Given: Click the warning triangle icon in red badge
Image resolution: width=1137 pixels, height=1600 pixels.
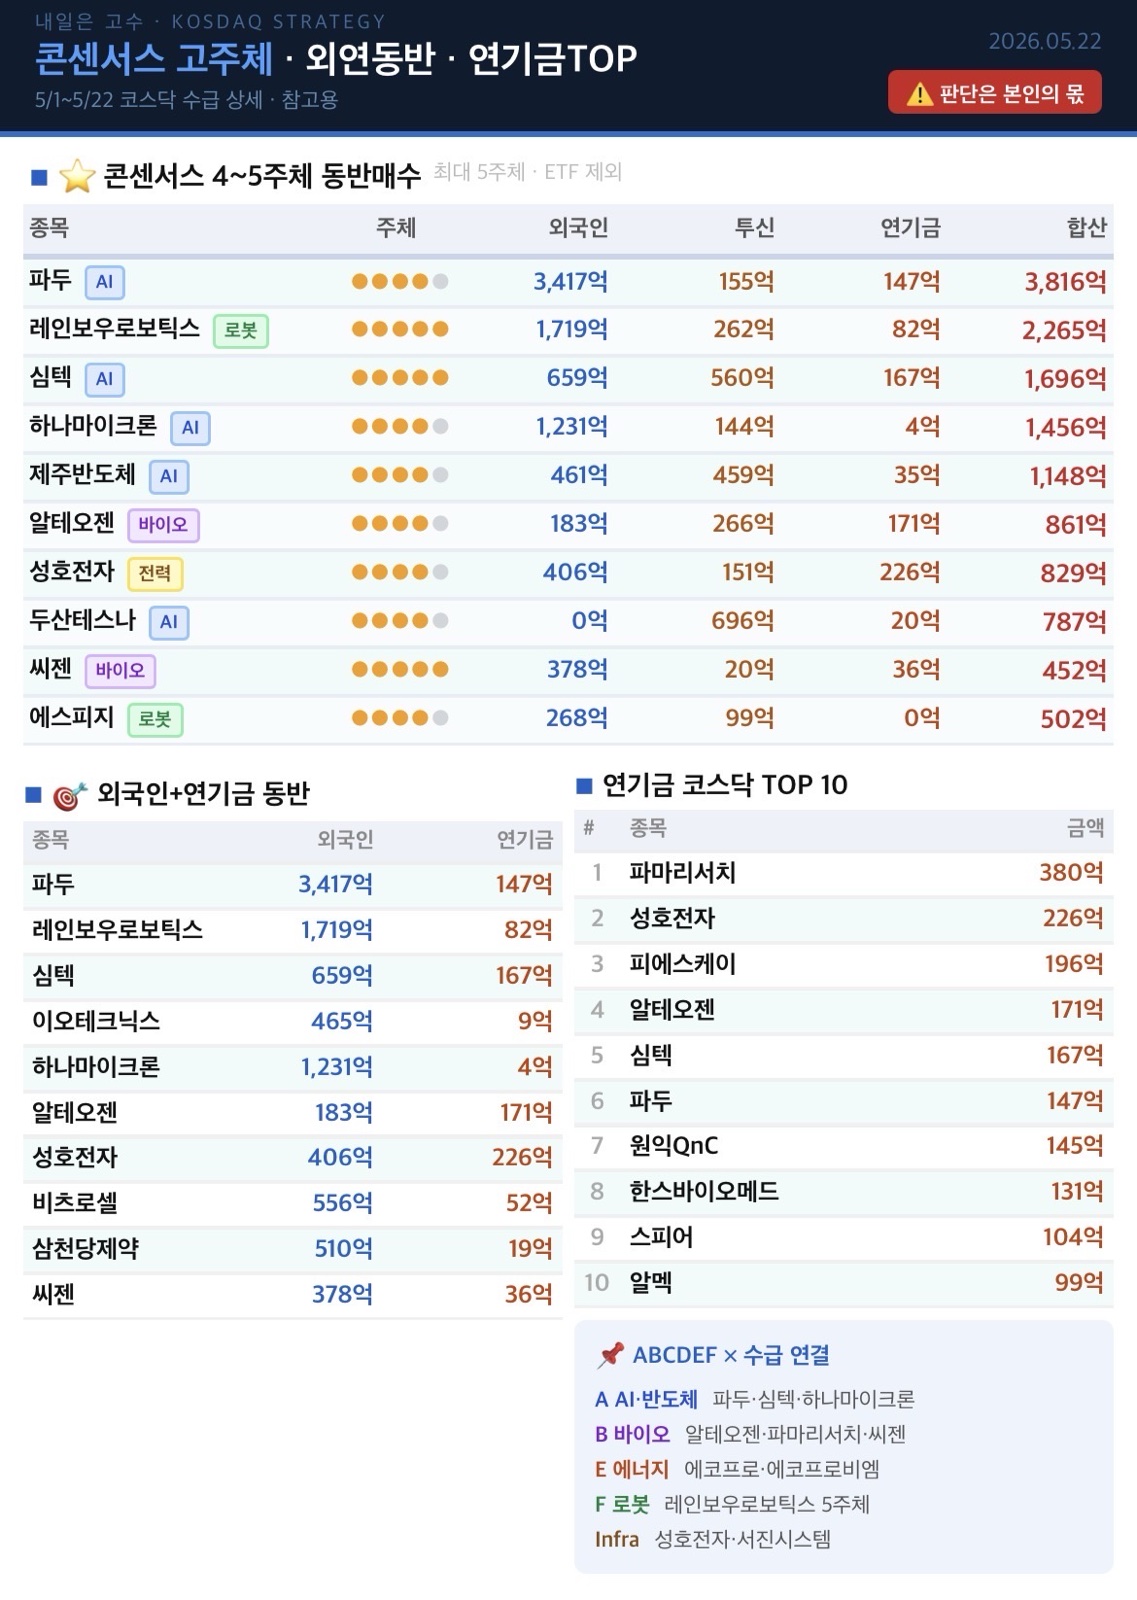Looking at the screenshot, I should pos(919,94).
